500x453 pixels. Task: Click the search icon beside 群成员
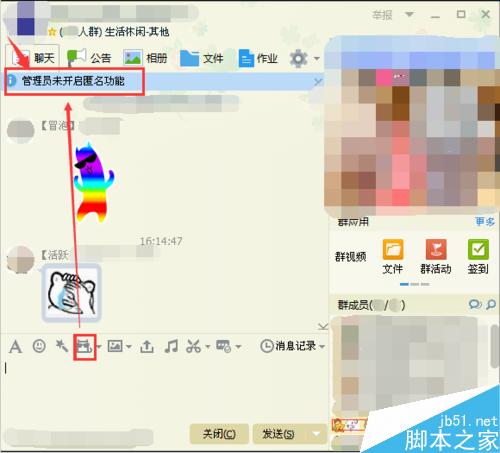[x=491, y=304]
